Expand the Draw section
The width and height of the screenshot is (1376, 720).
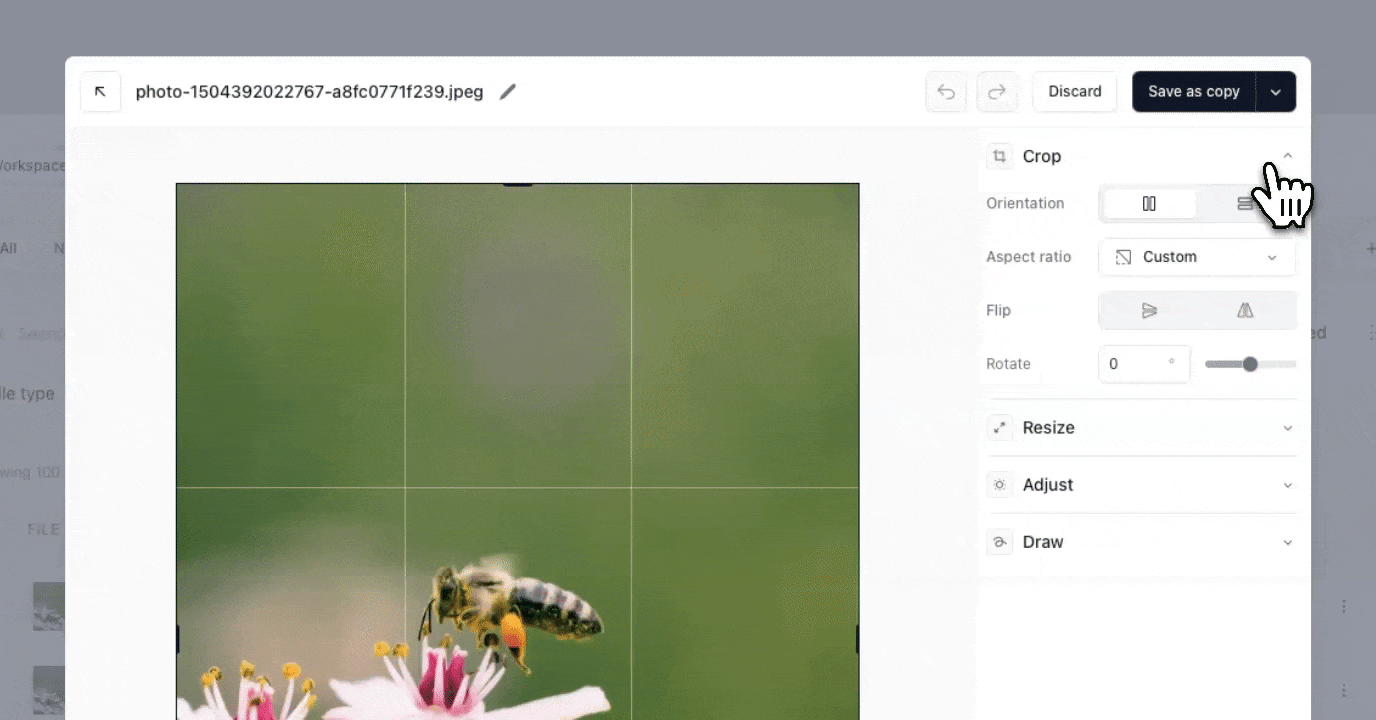point(1287,541)
